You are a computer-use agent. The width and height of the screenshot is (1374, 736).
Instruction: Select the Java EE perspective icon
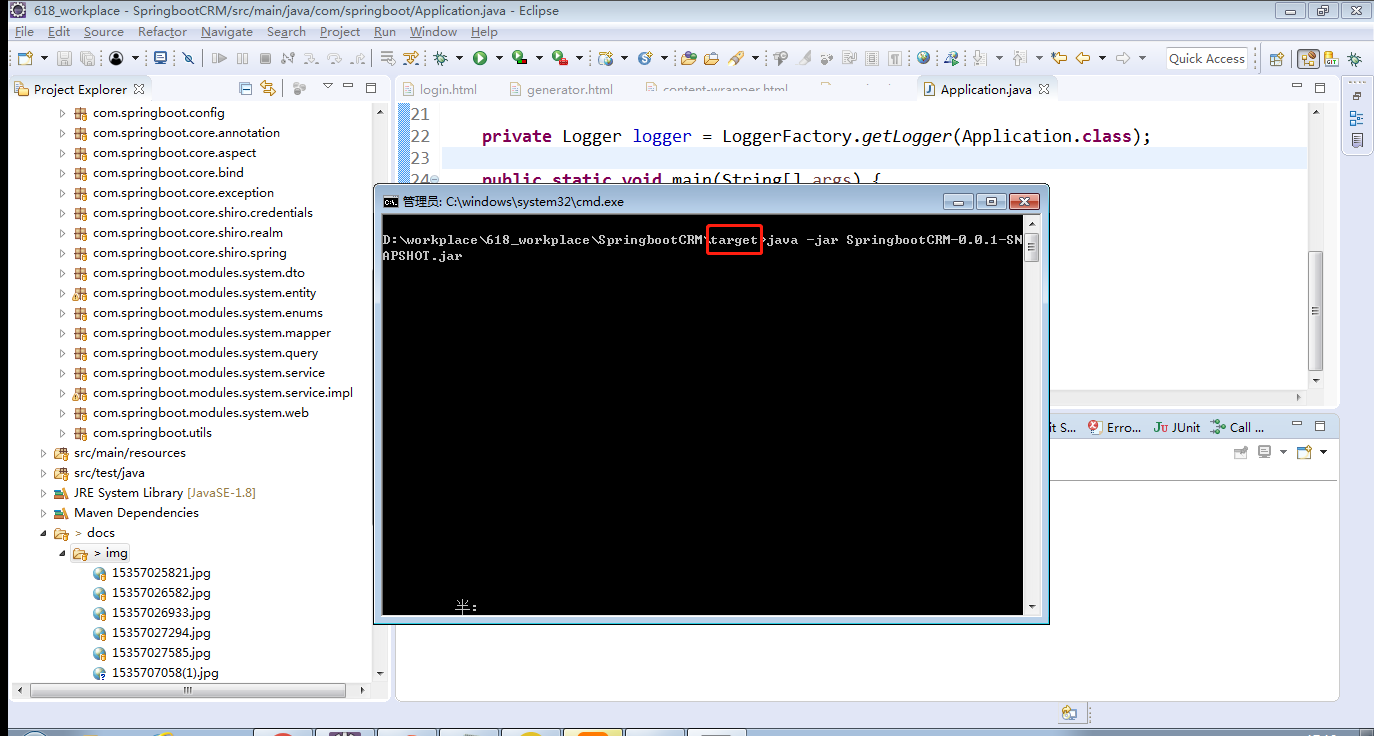[1308, 59]
